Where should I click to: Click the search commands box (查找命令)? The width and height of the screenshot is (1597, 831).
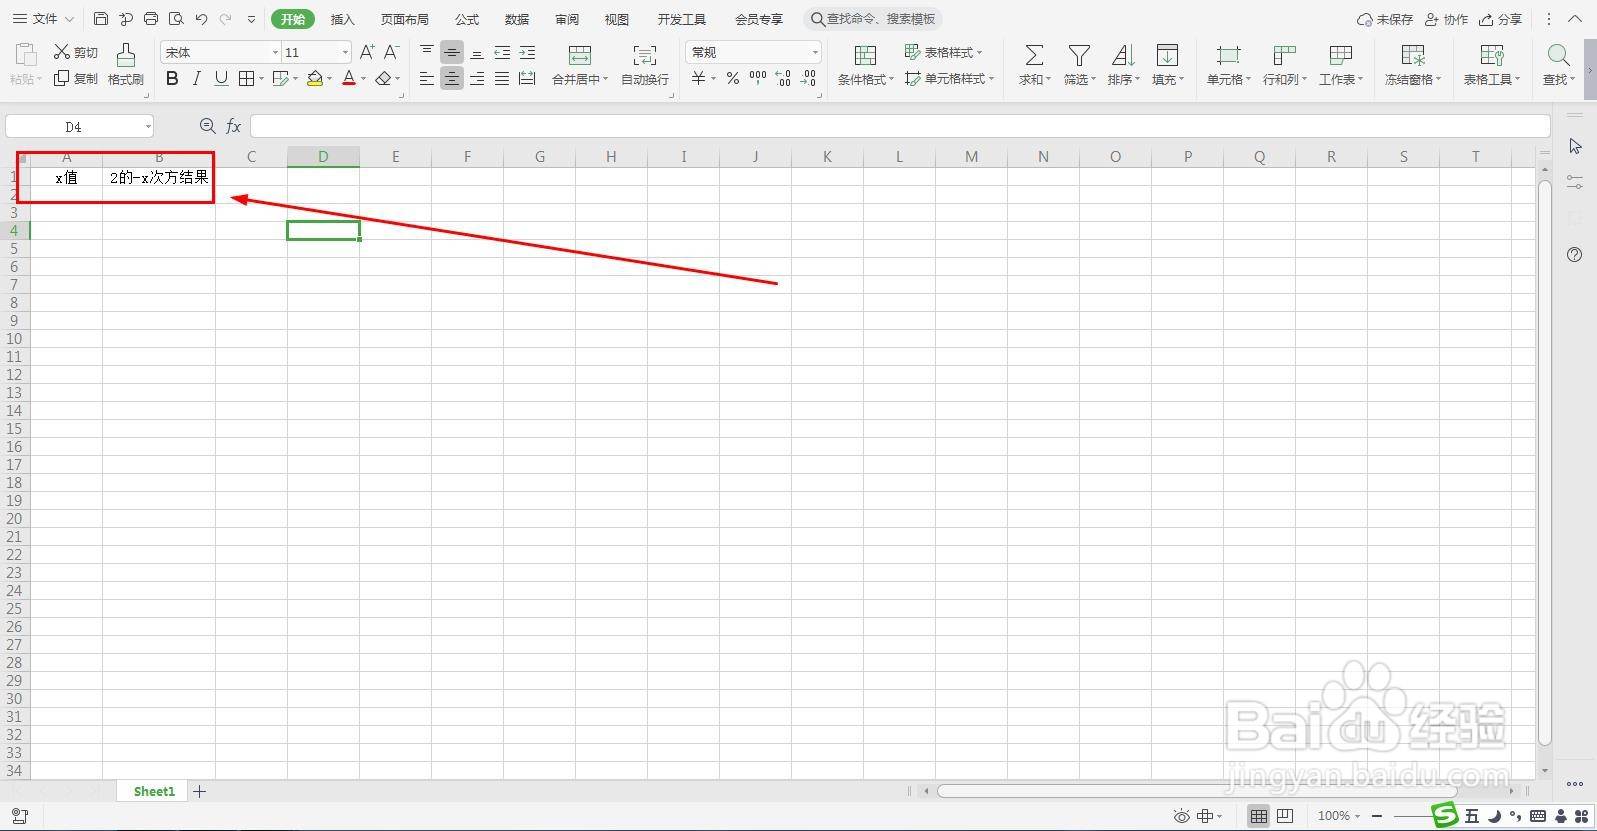[873, 19]
